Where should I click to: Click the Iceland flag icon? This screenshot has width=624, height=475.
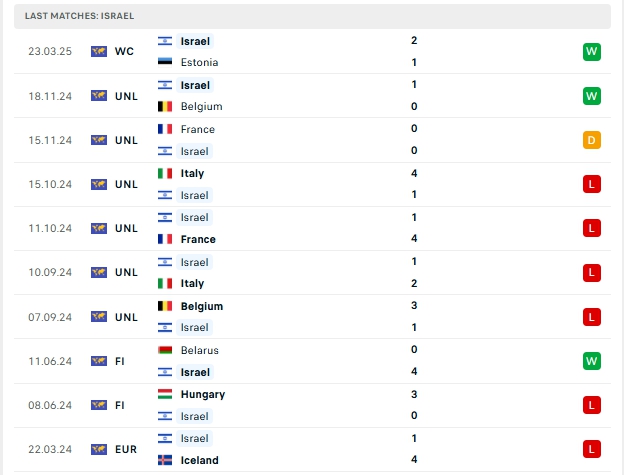pos(165,460)
